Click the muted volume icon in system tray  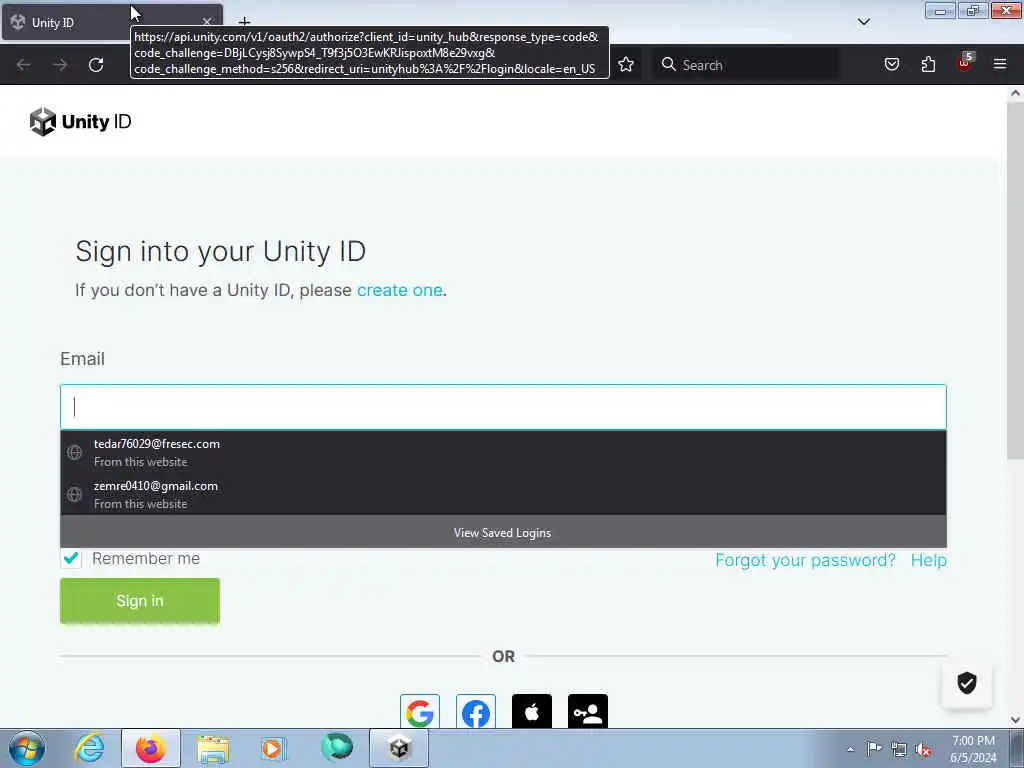tap(923, 749)
